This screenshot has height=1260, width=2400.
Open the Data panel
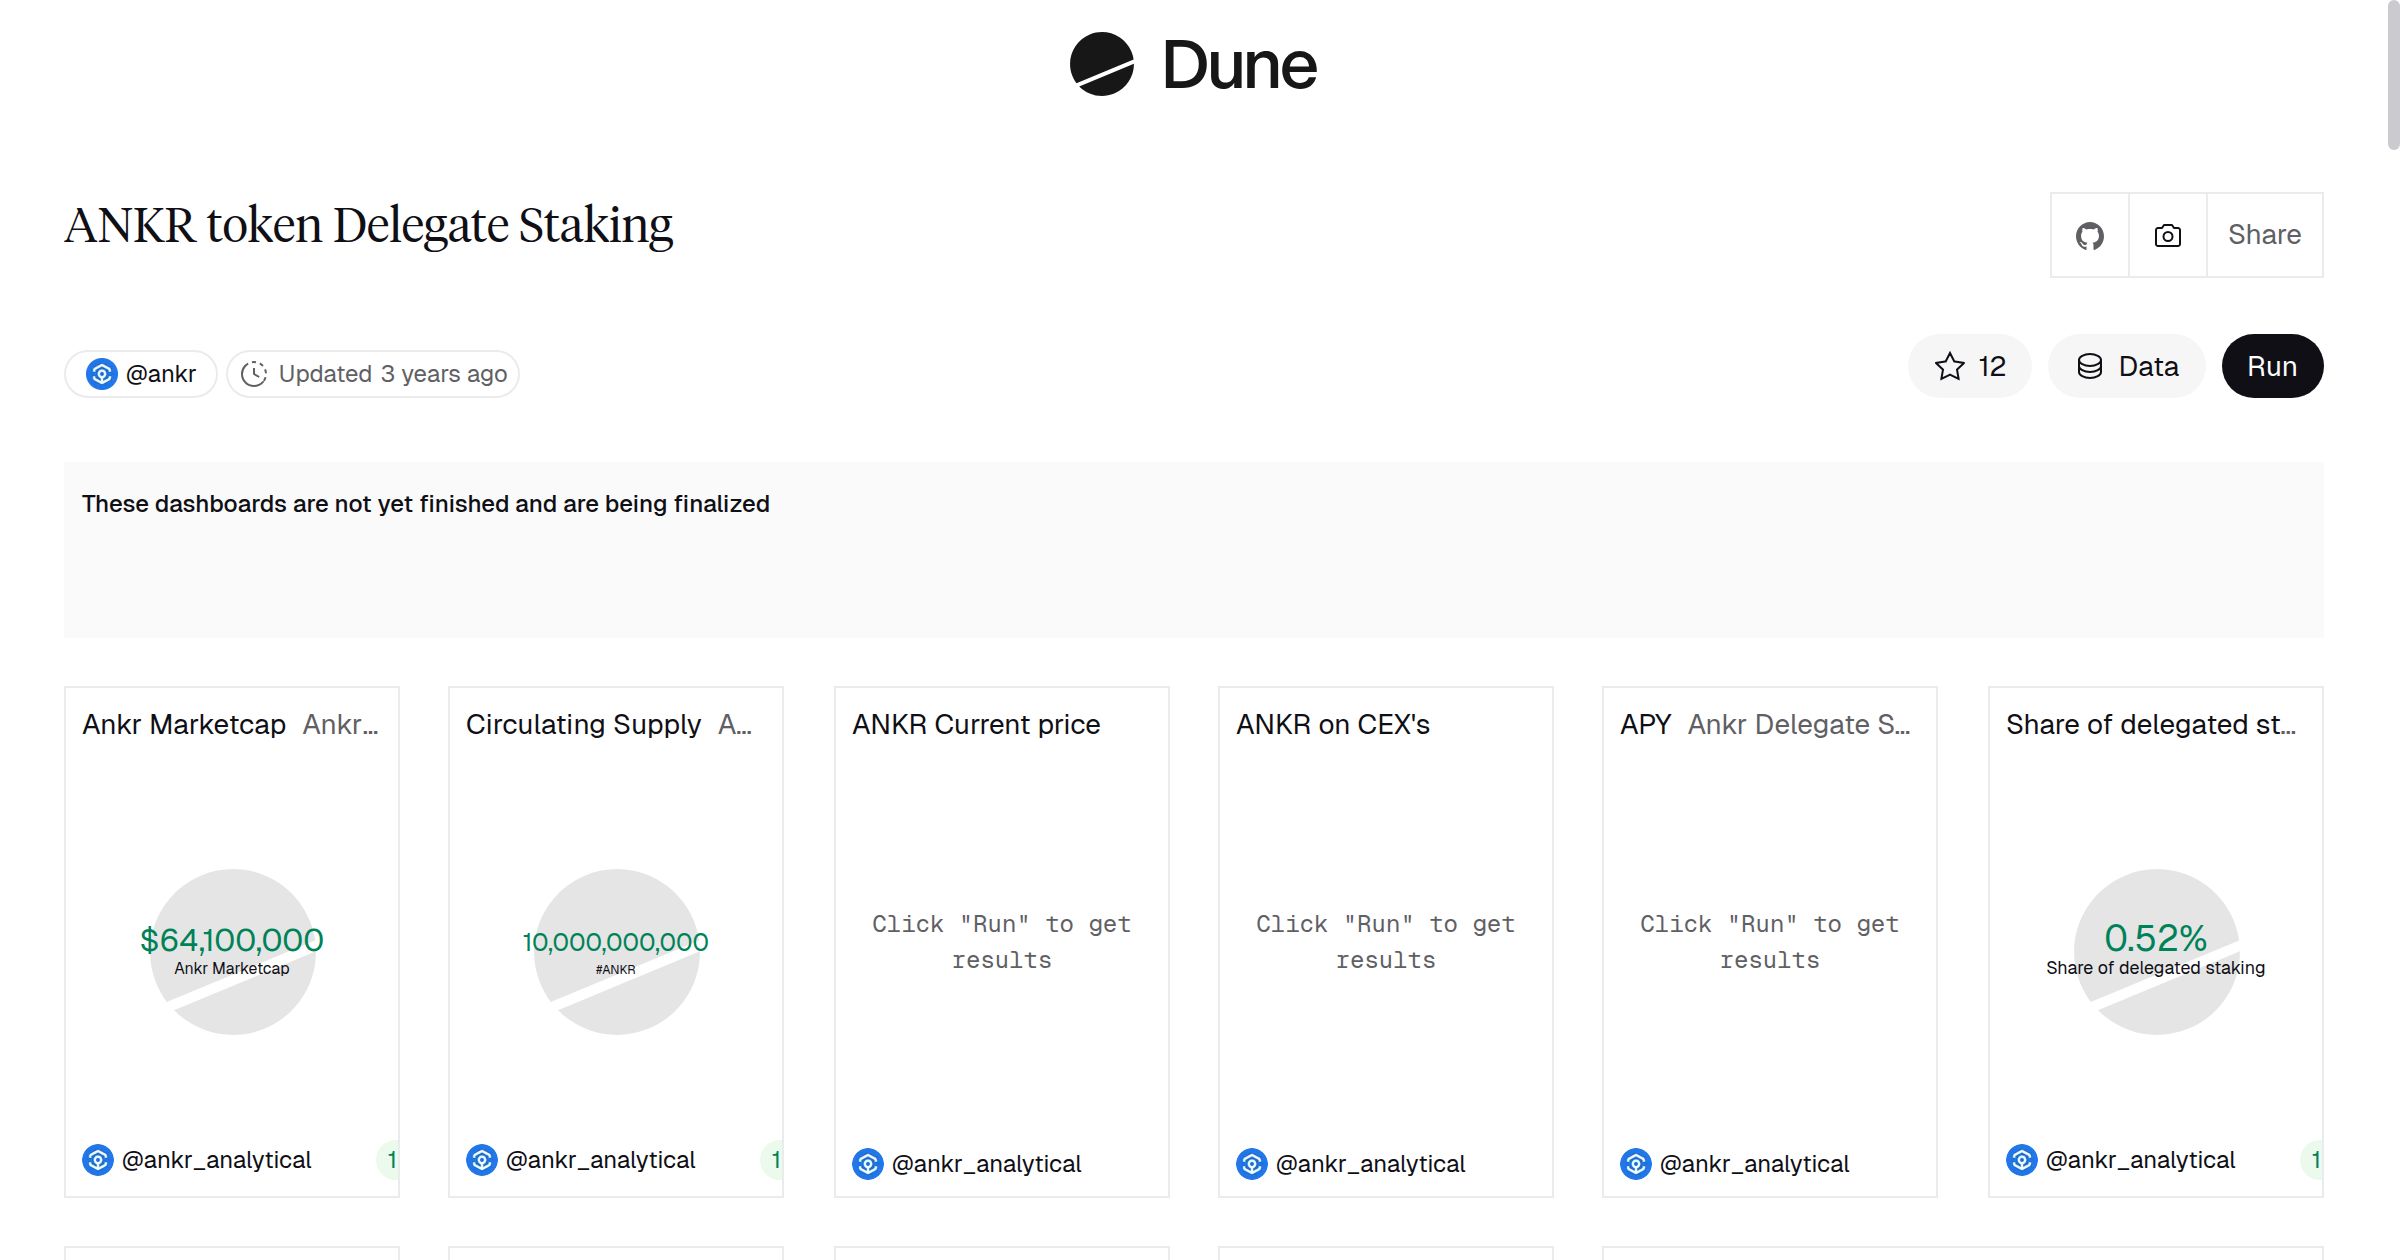point(2127,366)
